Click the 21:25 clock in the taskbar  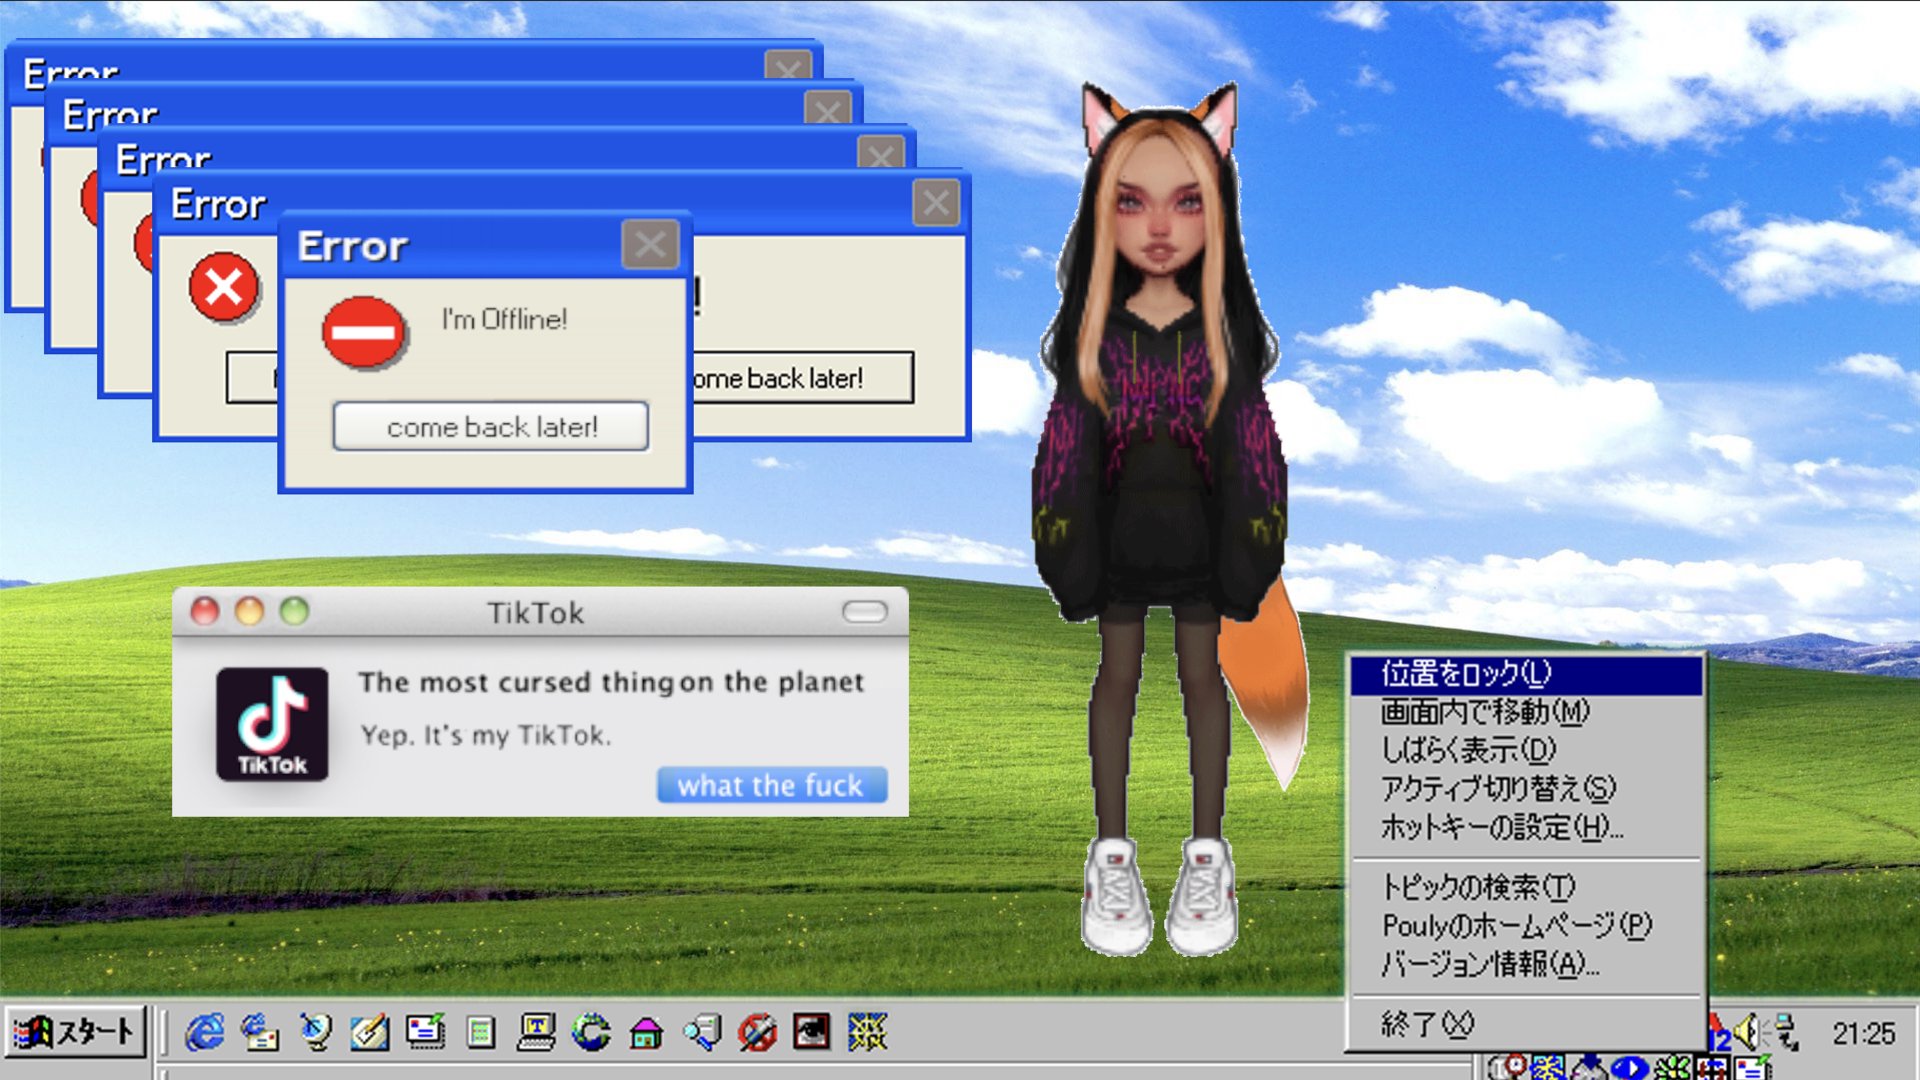1863,1033
